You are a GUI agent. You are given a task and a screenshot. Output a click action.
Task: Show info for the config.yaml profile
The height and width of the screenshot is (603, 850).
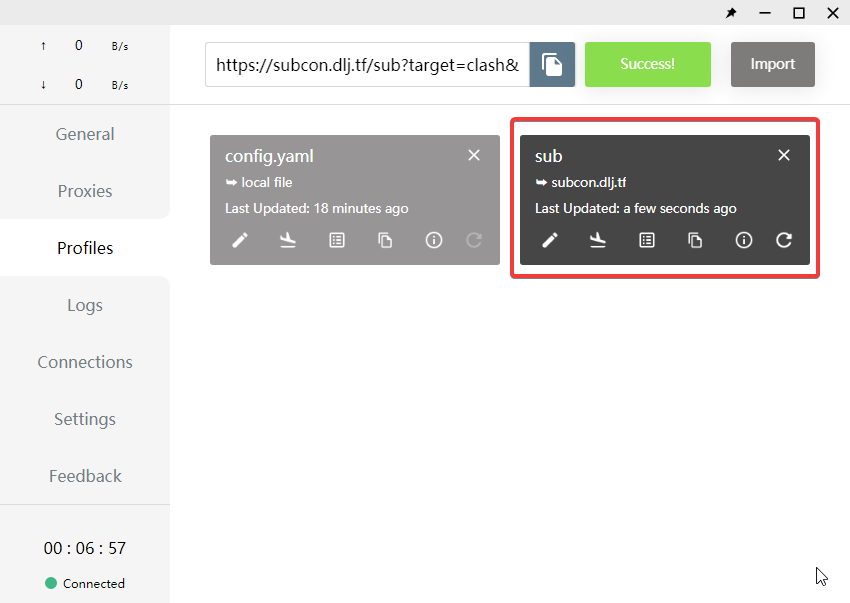click(x=434, y=240)
